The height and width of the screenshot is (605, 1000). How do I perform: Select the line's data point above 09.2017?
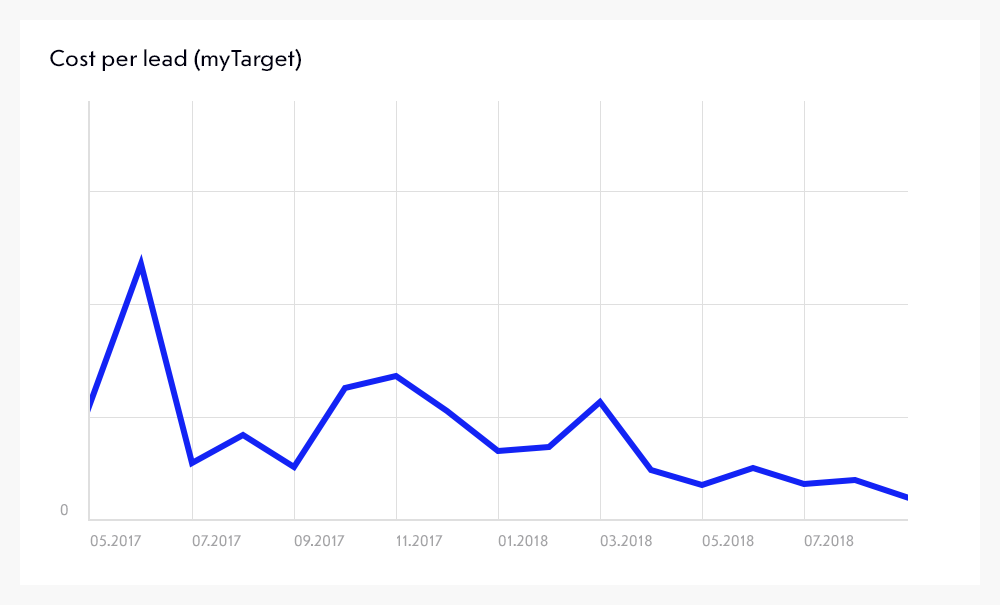294,467
